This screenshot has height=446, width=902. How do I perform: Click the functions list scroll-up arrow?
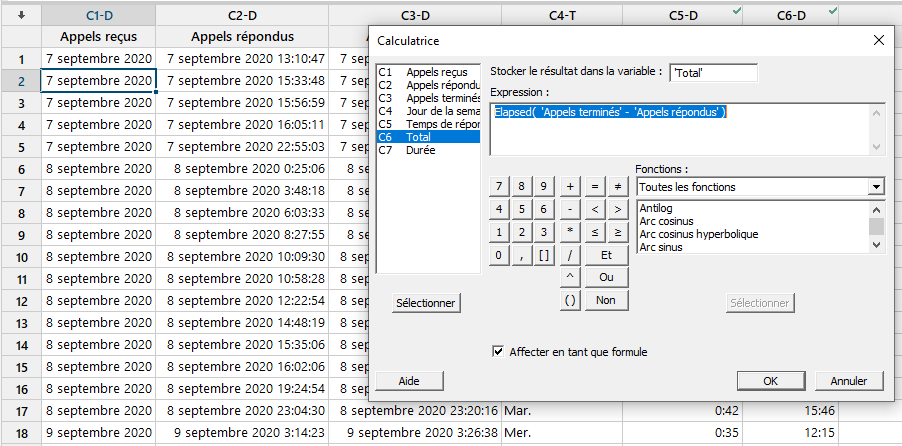876,209
